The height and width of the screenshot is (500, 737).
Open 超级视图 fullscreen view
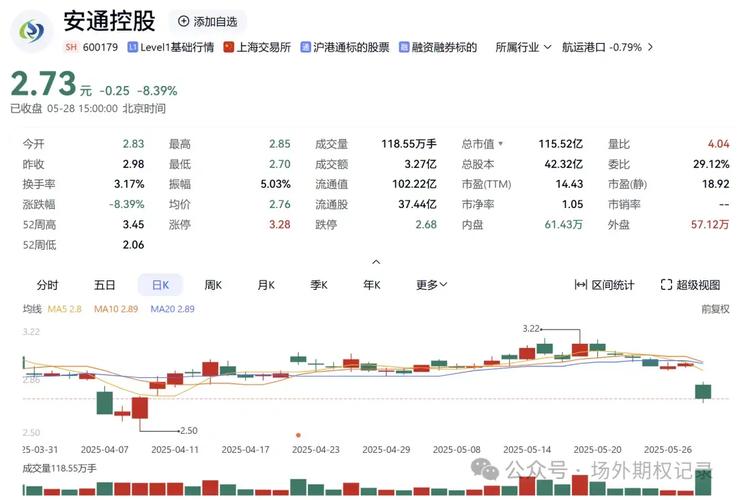[689, 285]
